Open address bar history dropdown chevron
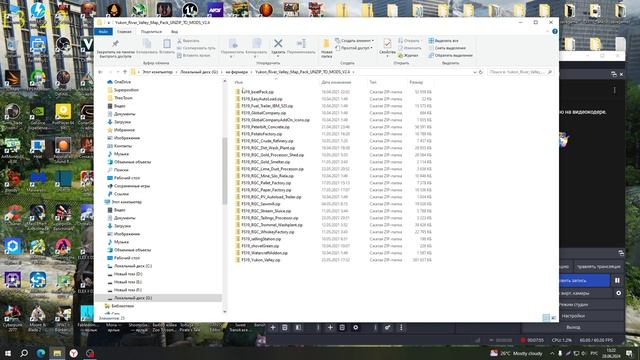The height and width of the screenshot is (360, 640). [474, 72]
